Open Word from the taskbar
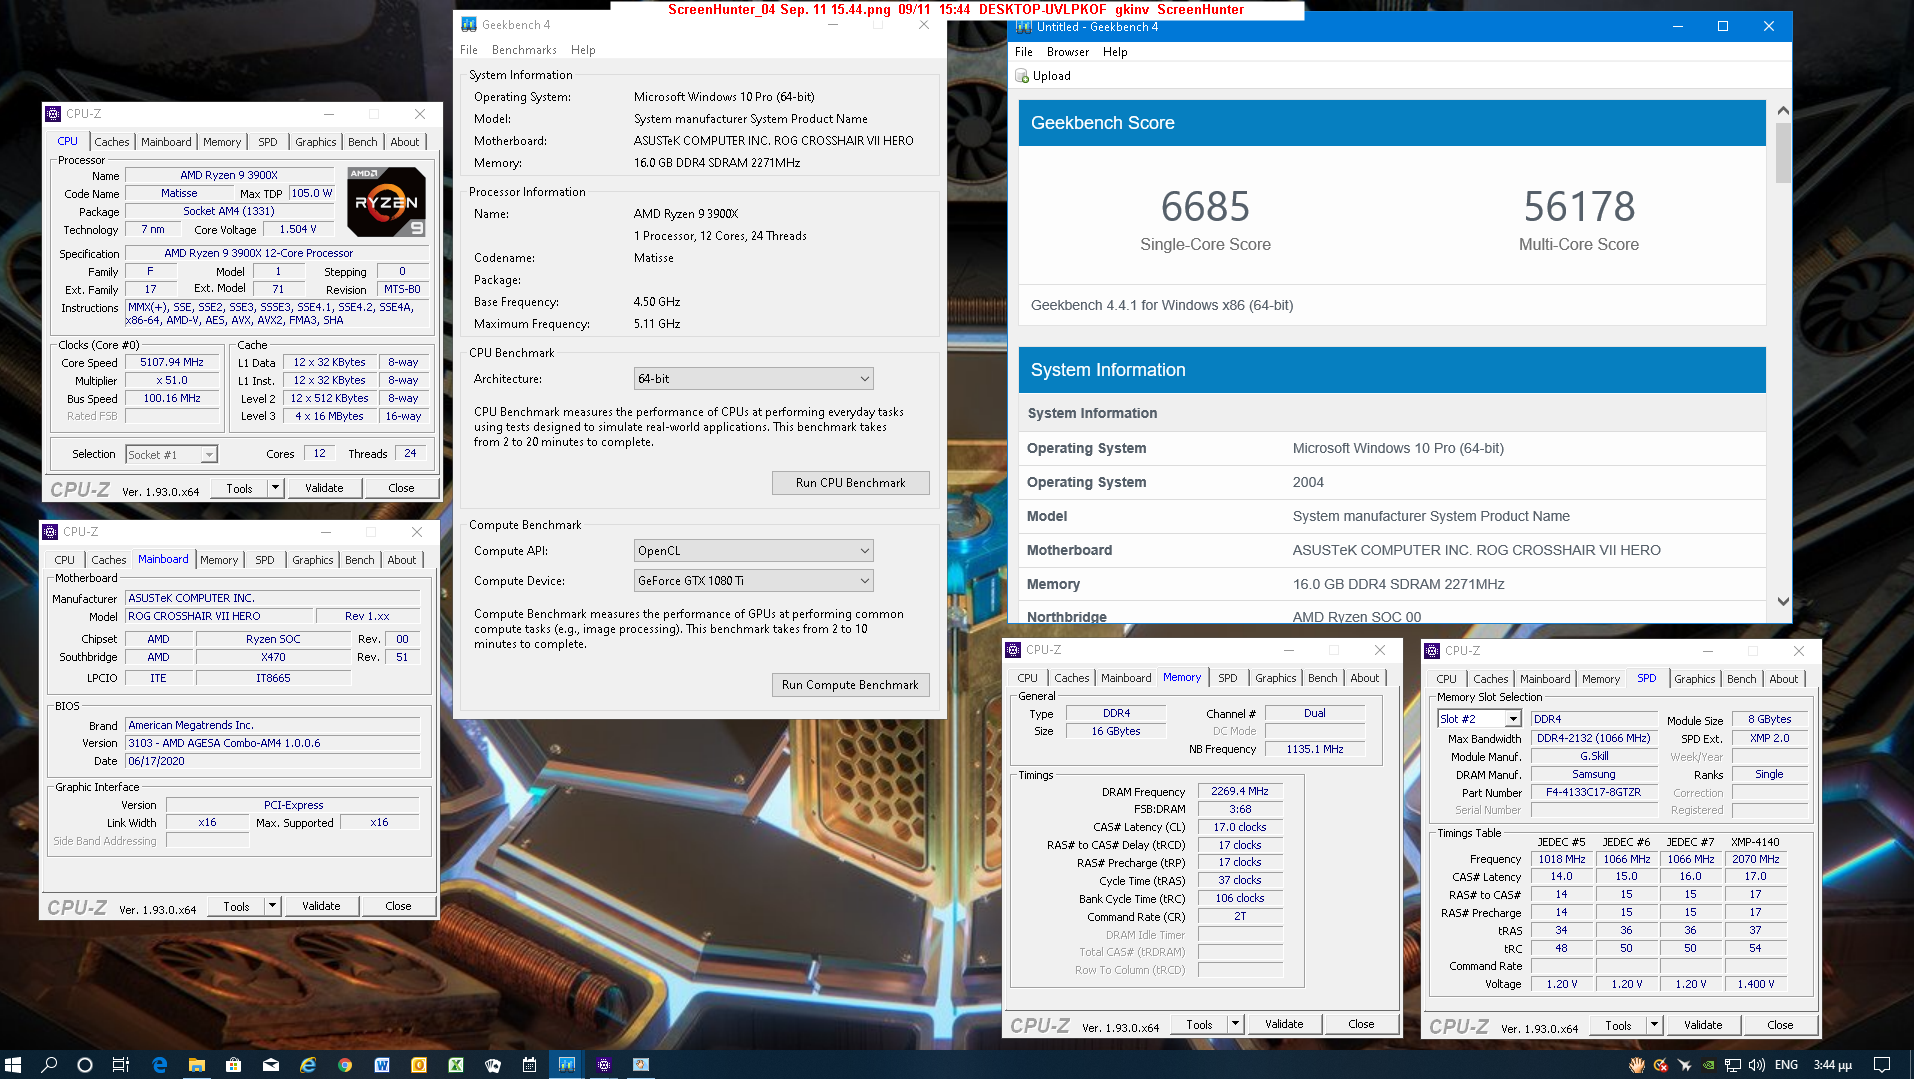 pos(381,1065)
